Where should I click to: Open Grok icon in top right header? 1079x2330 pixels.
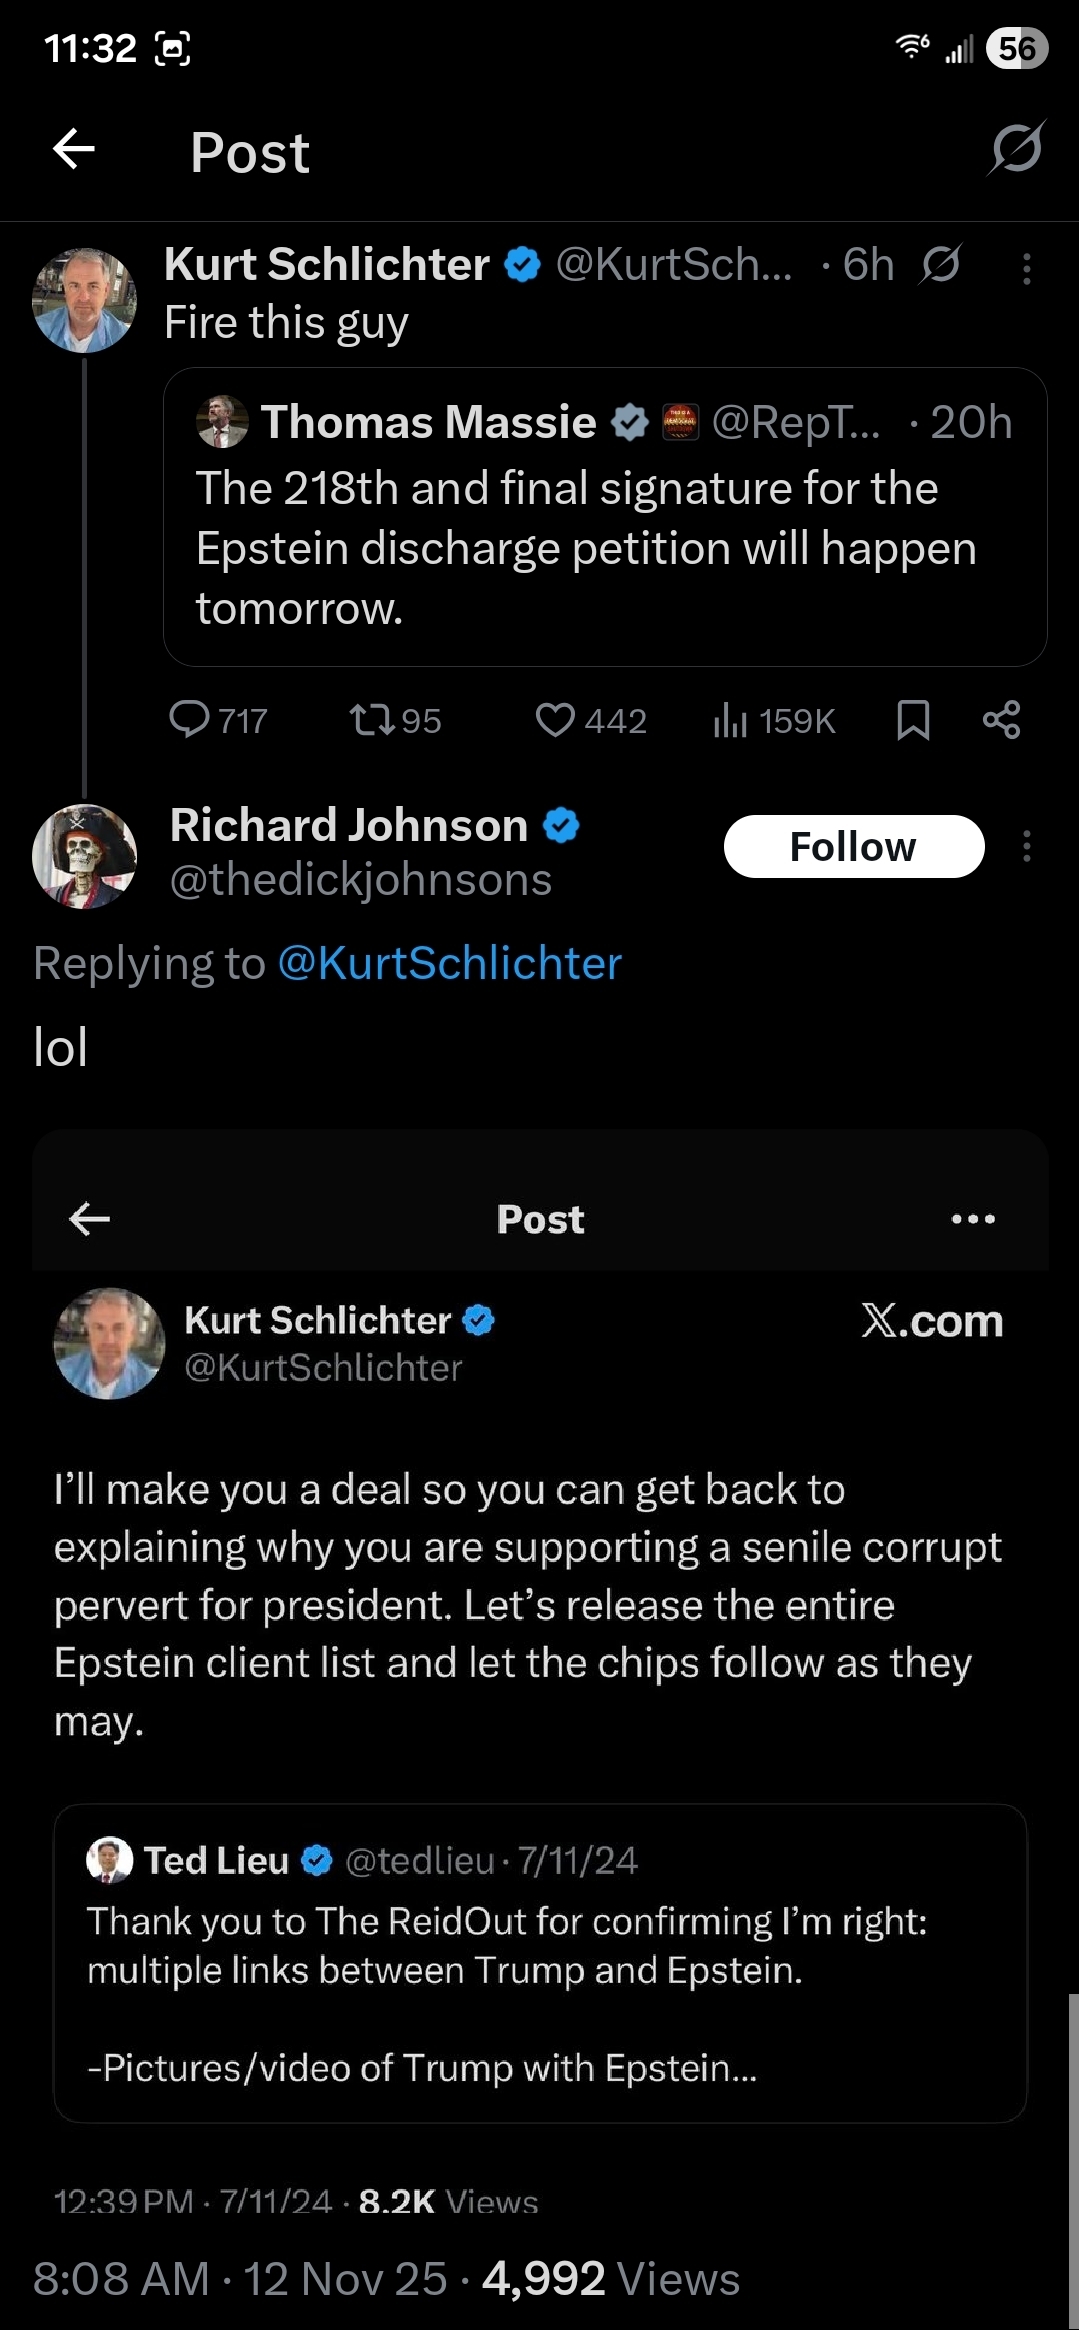pos(1017,149)
